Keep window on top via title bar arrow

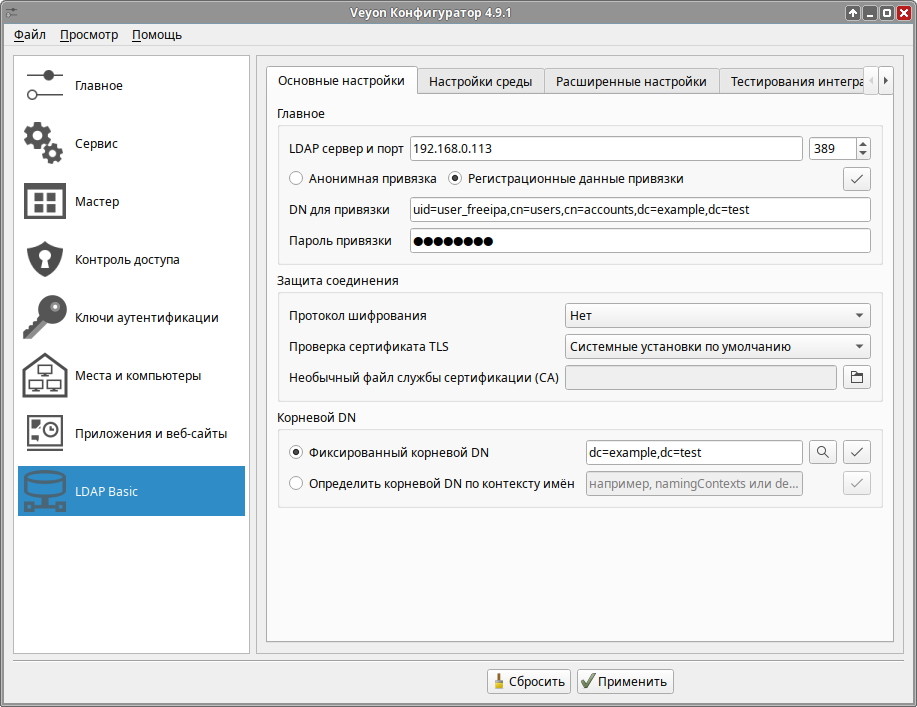coord(853,12)
